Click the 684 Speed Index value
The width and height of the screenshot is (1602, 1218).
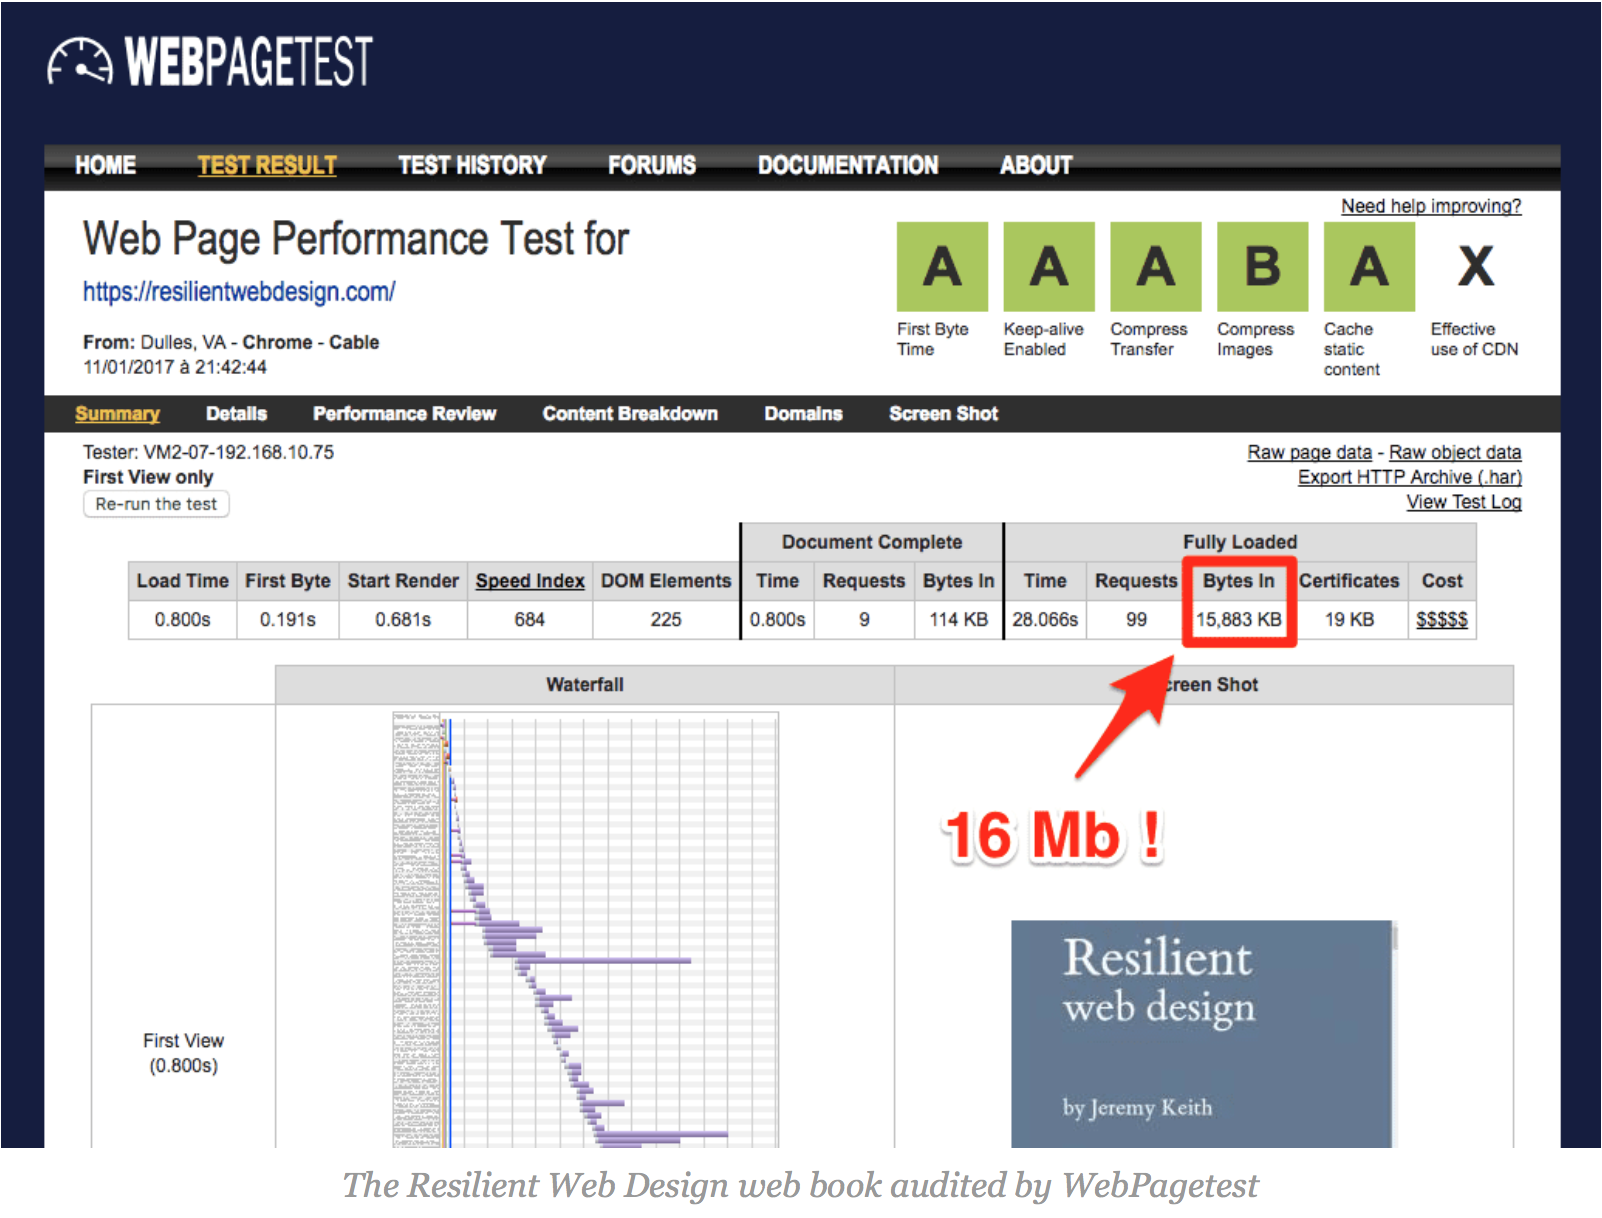click(530, 620)
